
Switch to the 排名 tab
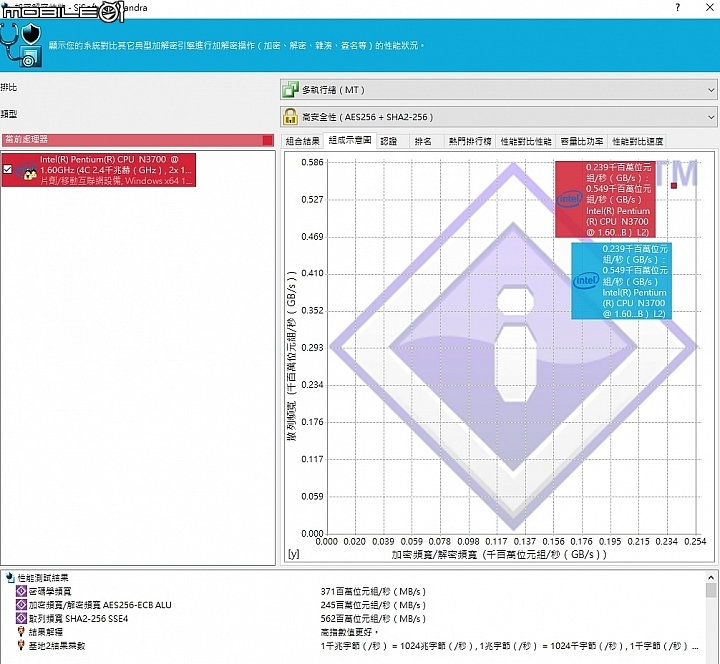point(423,141)
